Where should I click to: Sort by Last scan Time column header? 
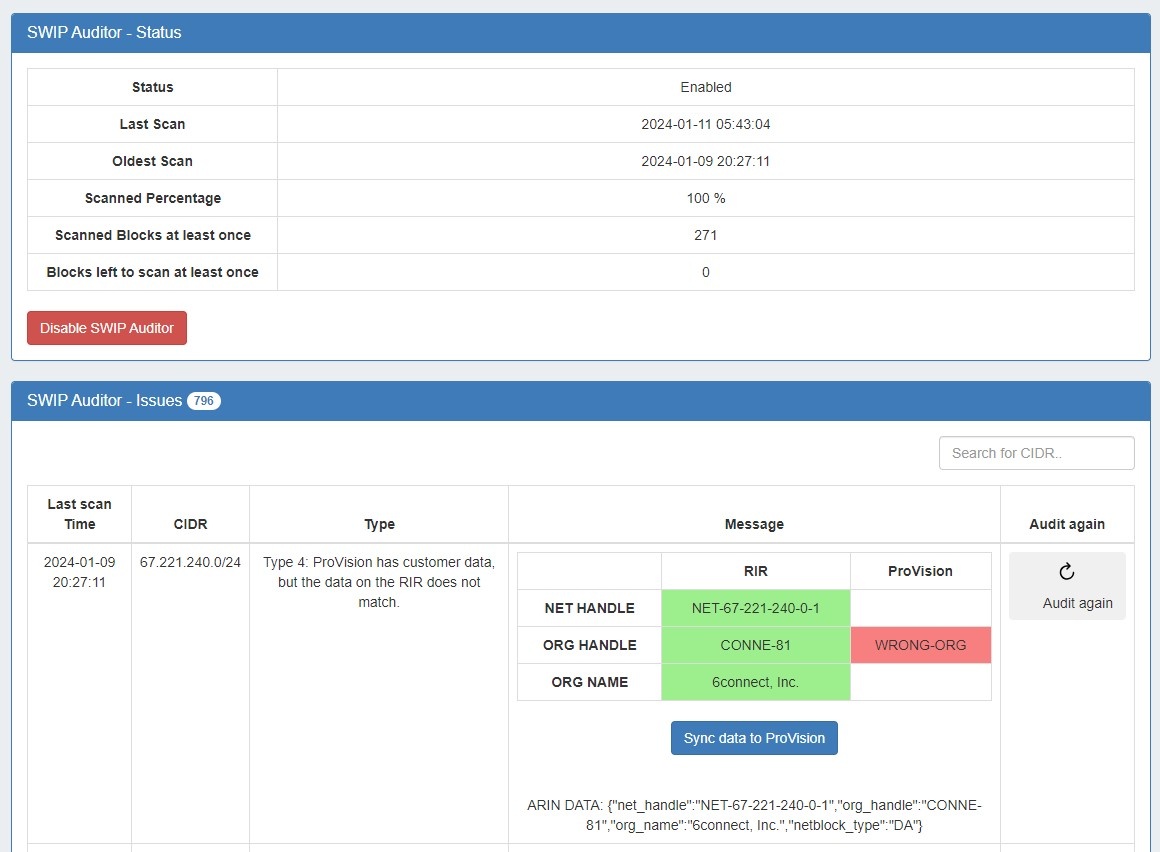click(80, 514)
